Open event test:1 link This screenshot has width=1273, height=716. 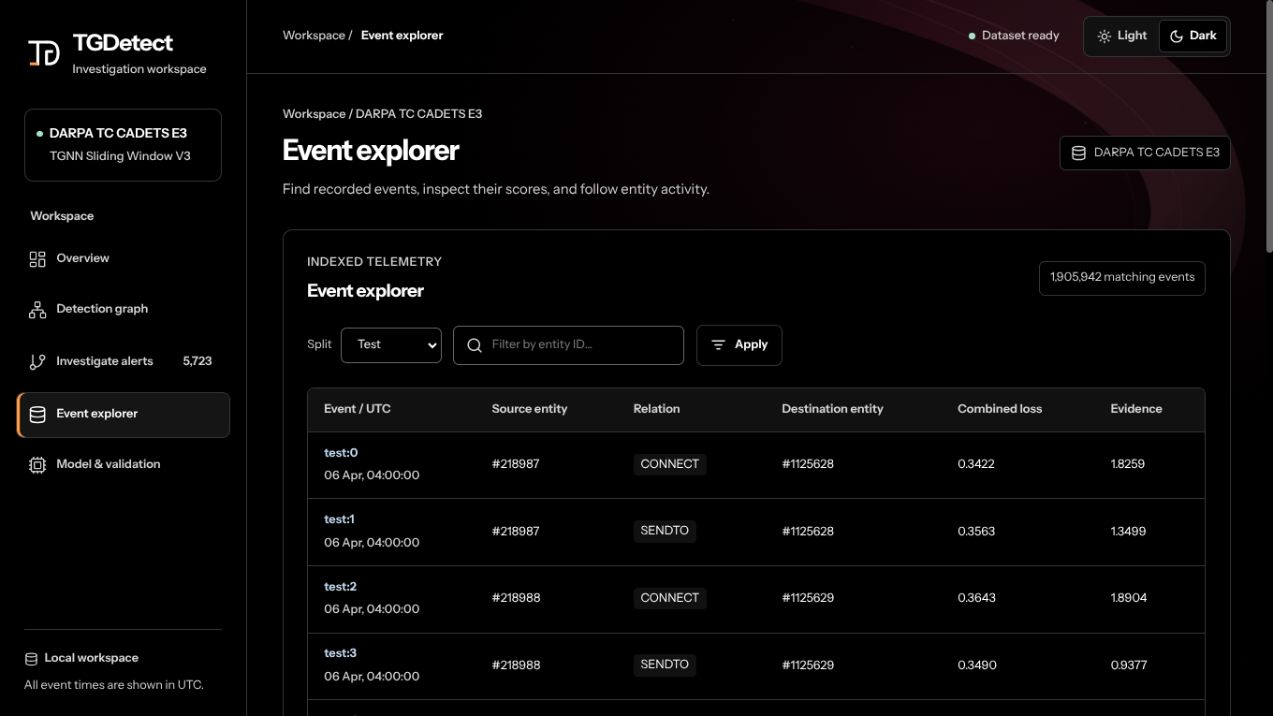339,520
